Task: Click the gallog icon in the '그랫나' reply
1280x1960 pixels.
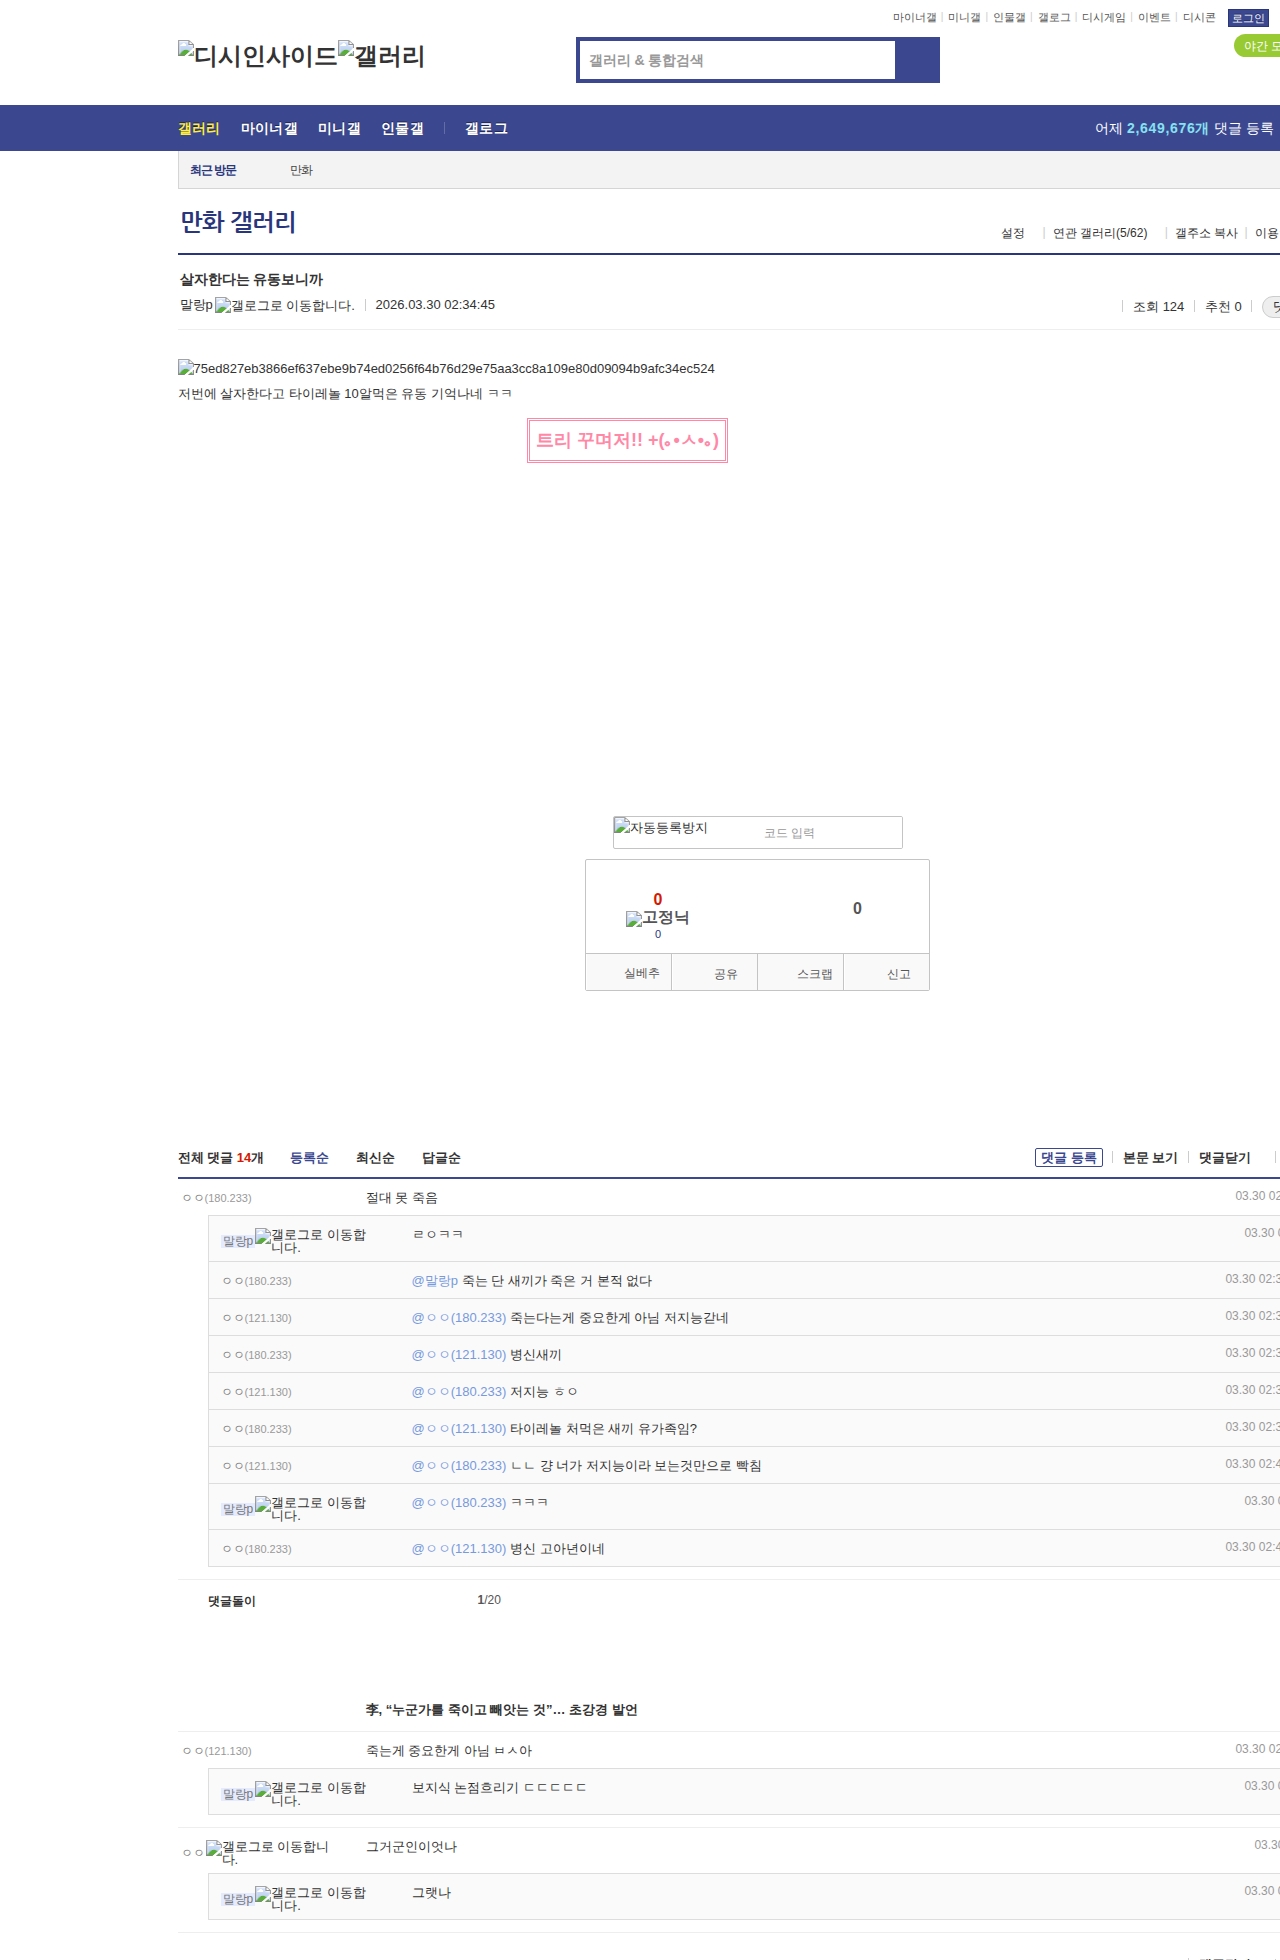Action: click(x=311, y=1899)
